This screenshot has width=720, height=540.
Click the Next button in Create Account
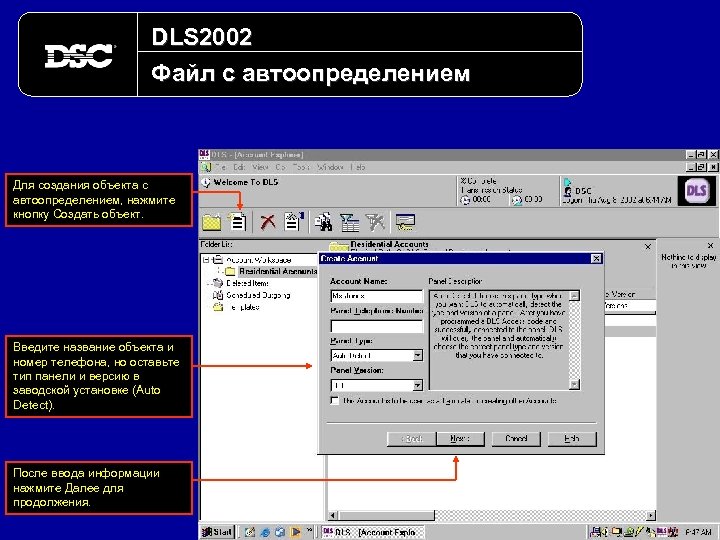pos(461,439)
